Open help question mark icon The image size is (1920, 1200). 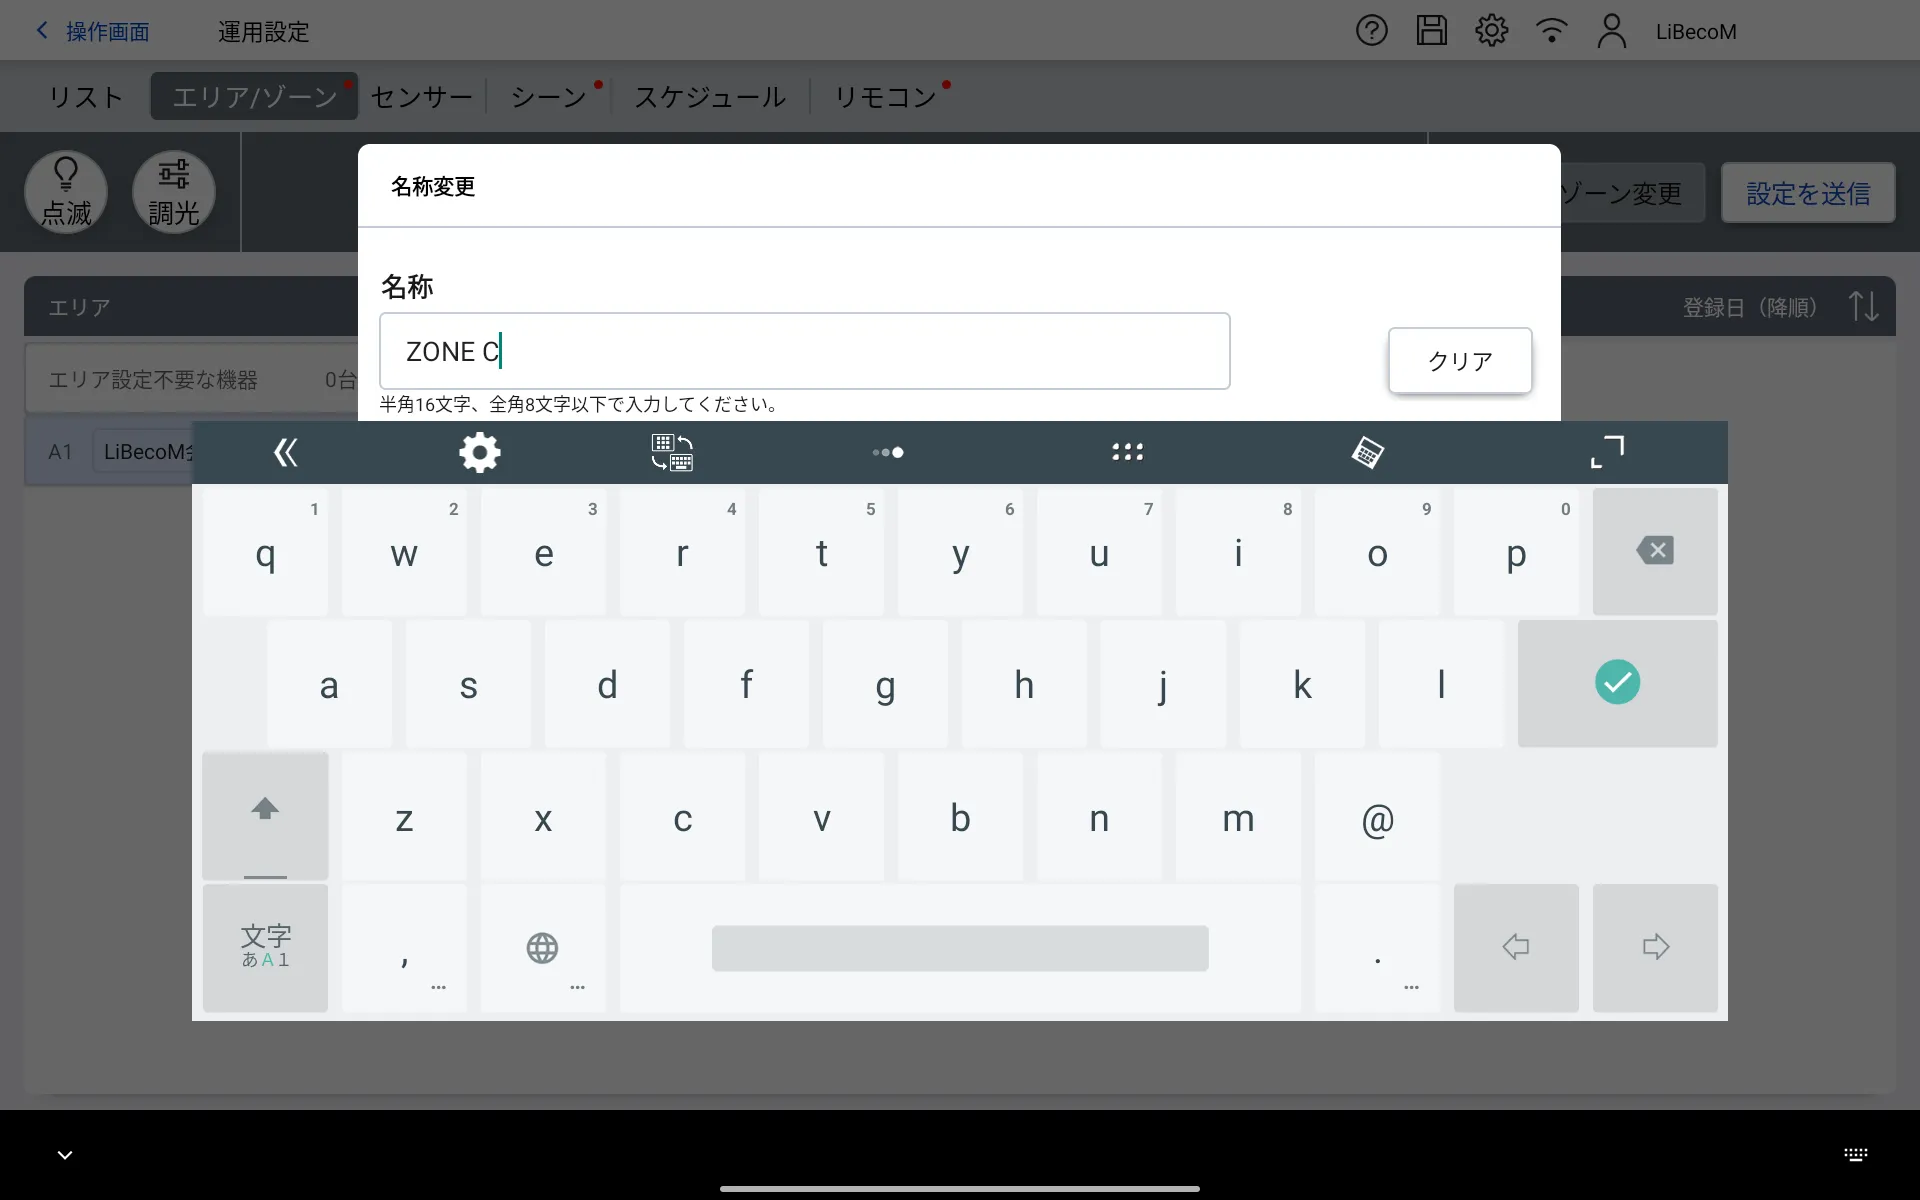1371,31
